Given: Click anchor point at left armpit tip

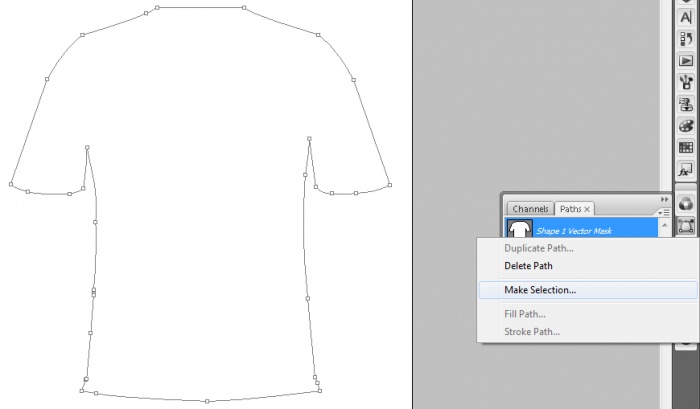Looking at the screenshot, I should (87, 147).
